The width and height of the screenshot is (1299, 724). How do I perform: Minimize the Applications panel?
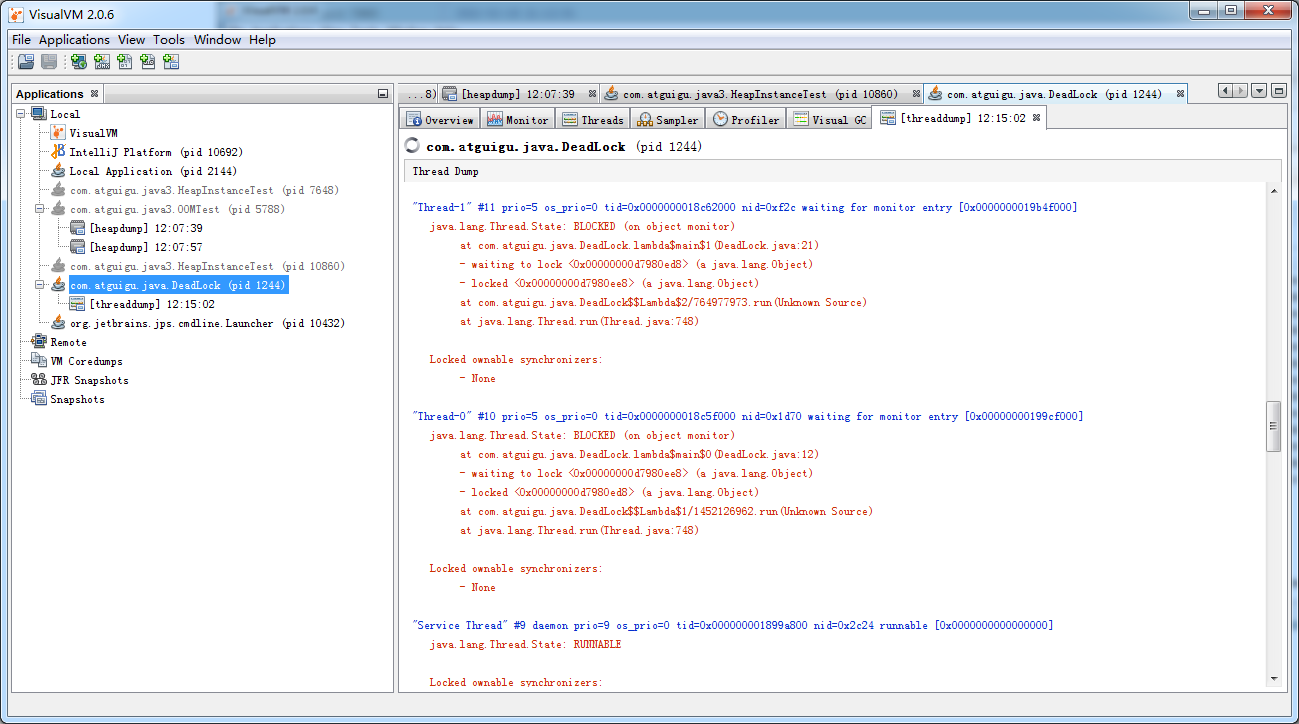pos(382,94)
